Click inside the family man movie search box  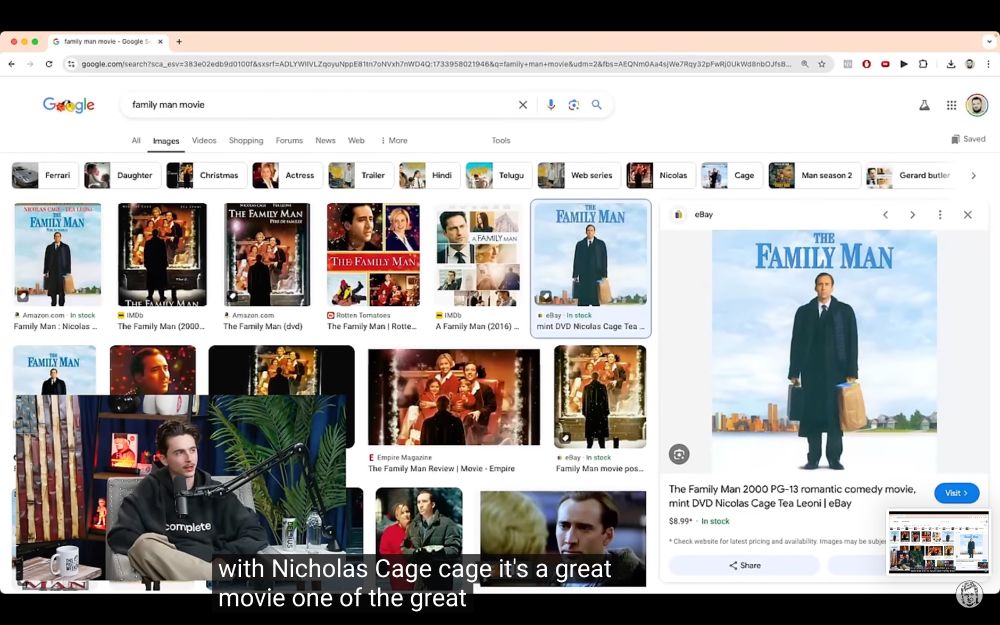(319, 105)
